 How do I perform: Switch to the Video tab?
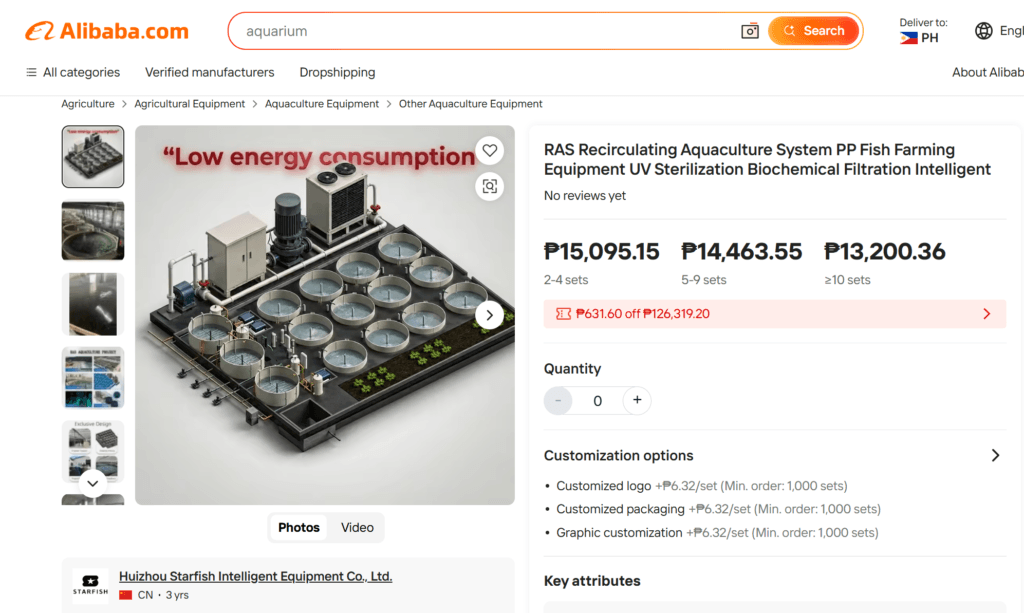click(357, 527)
